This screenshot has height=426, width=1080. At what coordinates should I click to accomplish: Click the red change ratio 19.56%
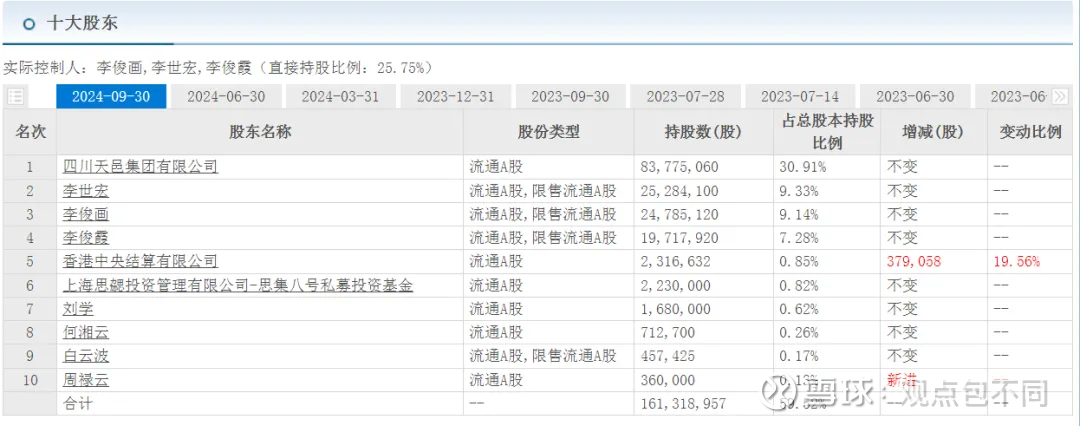coord(1017,262)
